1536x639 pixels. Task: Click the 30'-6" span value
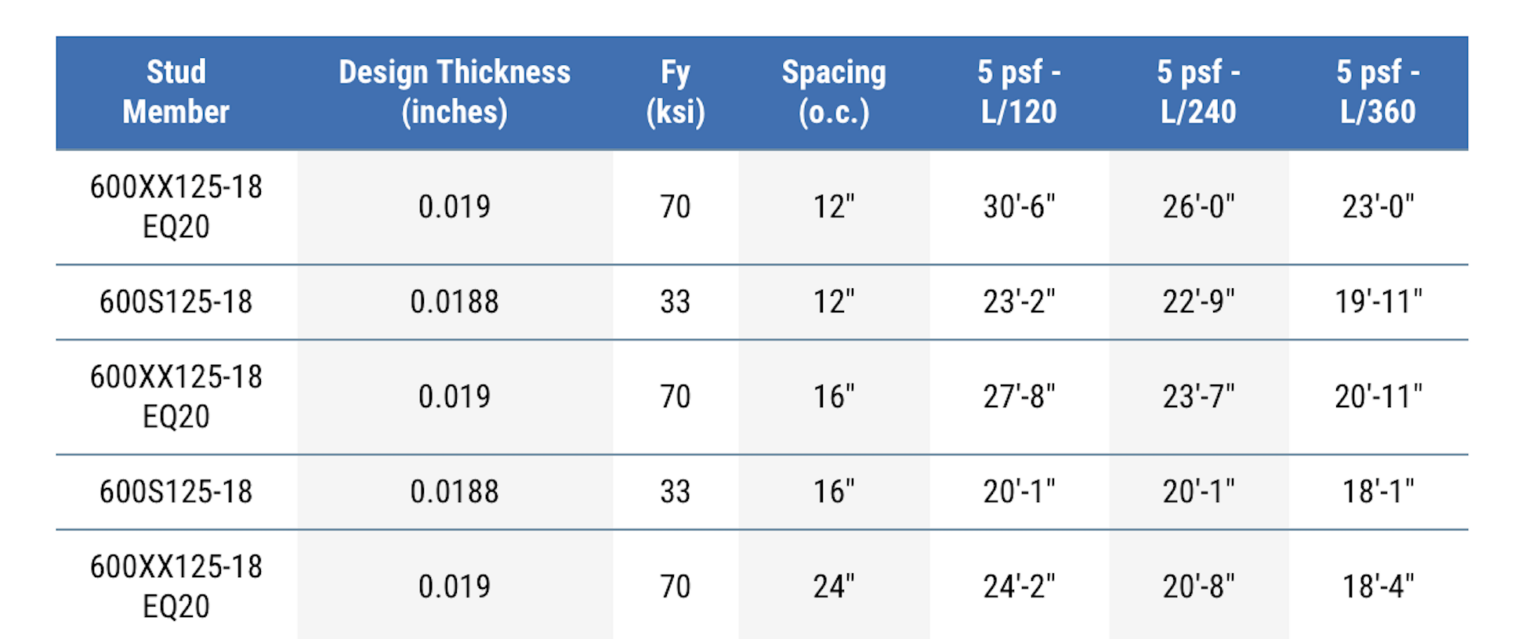coord(1019,207)
